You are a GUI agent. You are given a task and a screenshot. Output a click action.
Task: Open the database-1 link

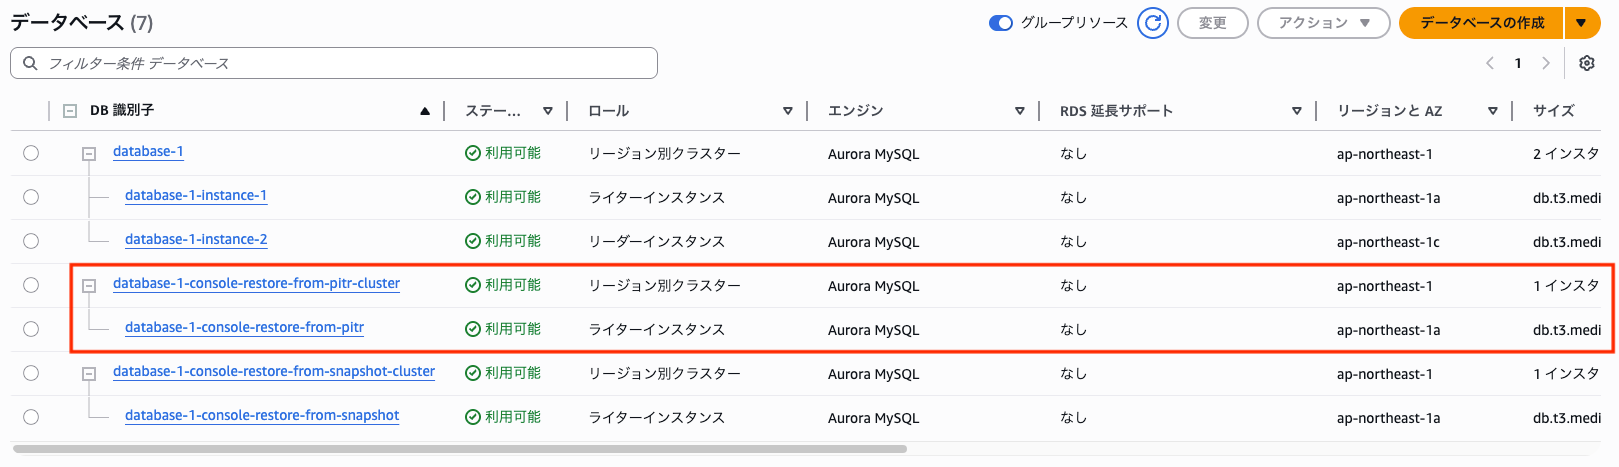tap(148, 152)
